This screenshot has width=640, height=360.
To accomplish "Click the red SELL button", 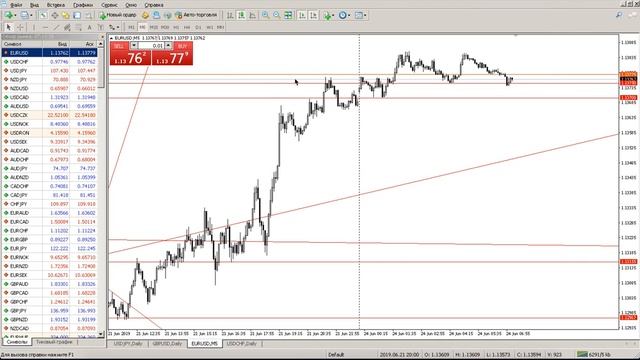I will [x=130, y=54].
